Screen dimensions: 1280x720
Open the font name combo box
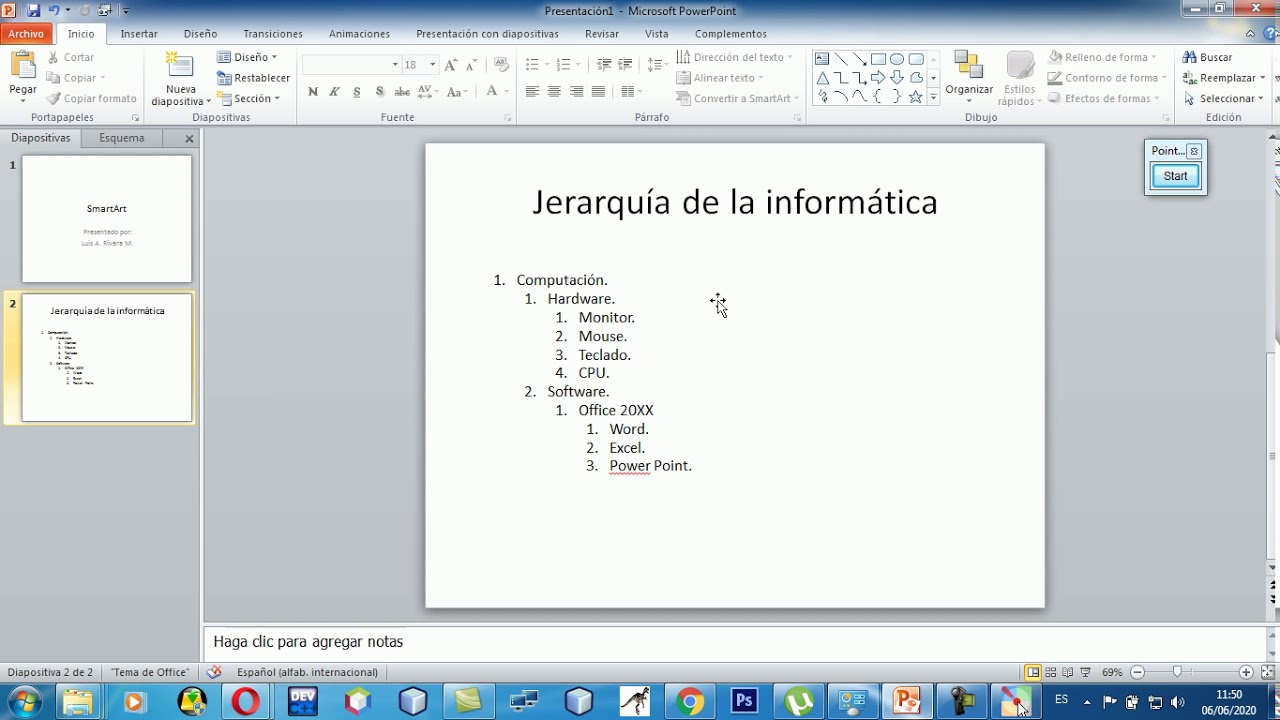(351, 65)
